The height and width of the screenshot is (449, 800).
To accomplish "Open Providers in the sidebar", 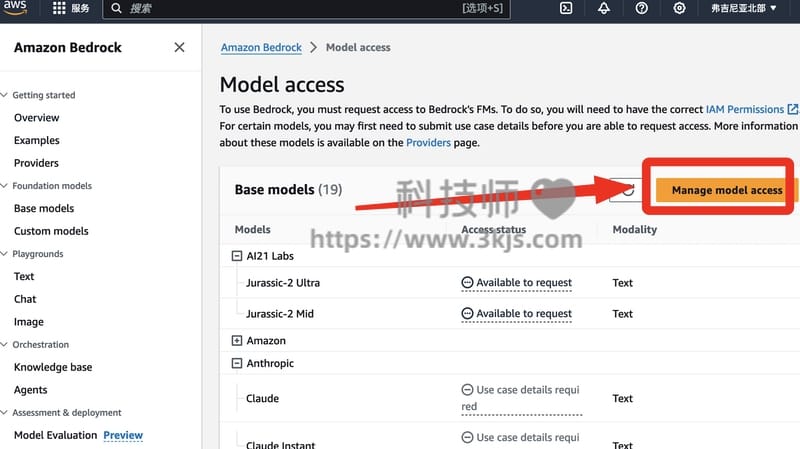I will (x=36, y=163).
